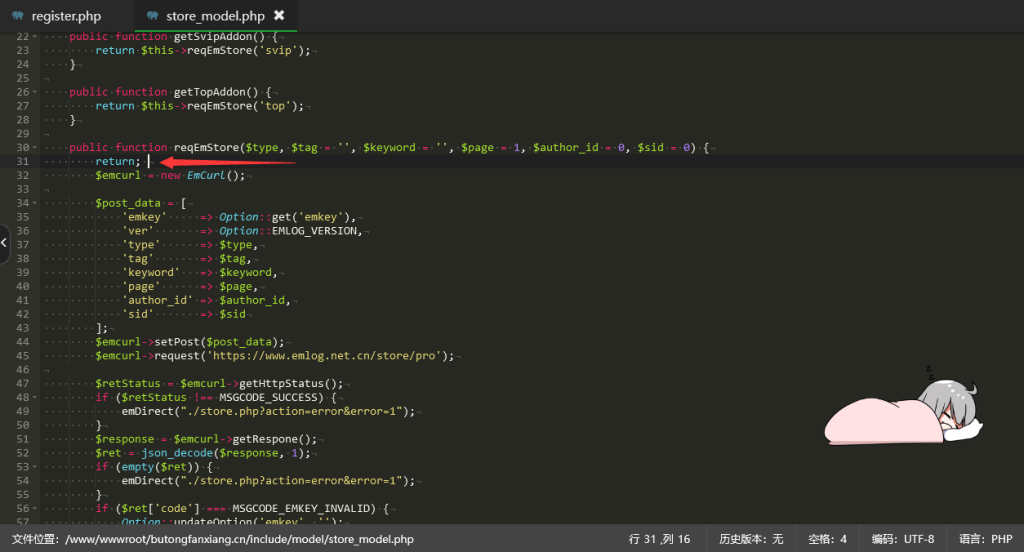Click the PHP icon on store_model.php tab

click(151, 16)
